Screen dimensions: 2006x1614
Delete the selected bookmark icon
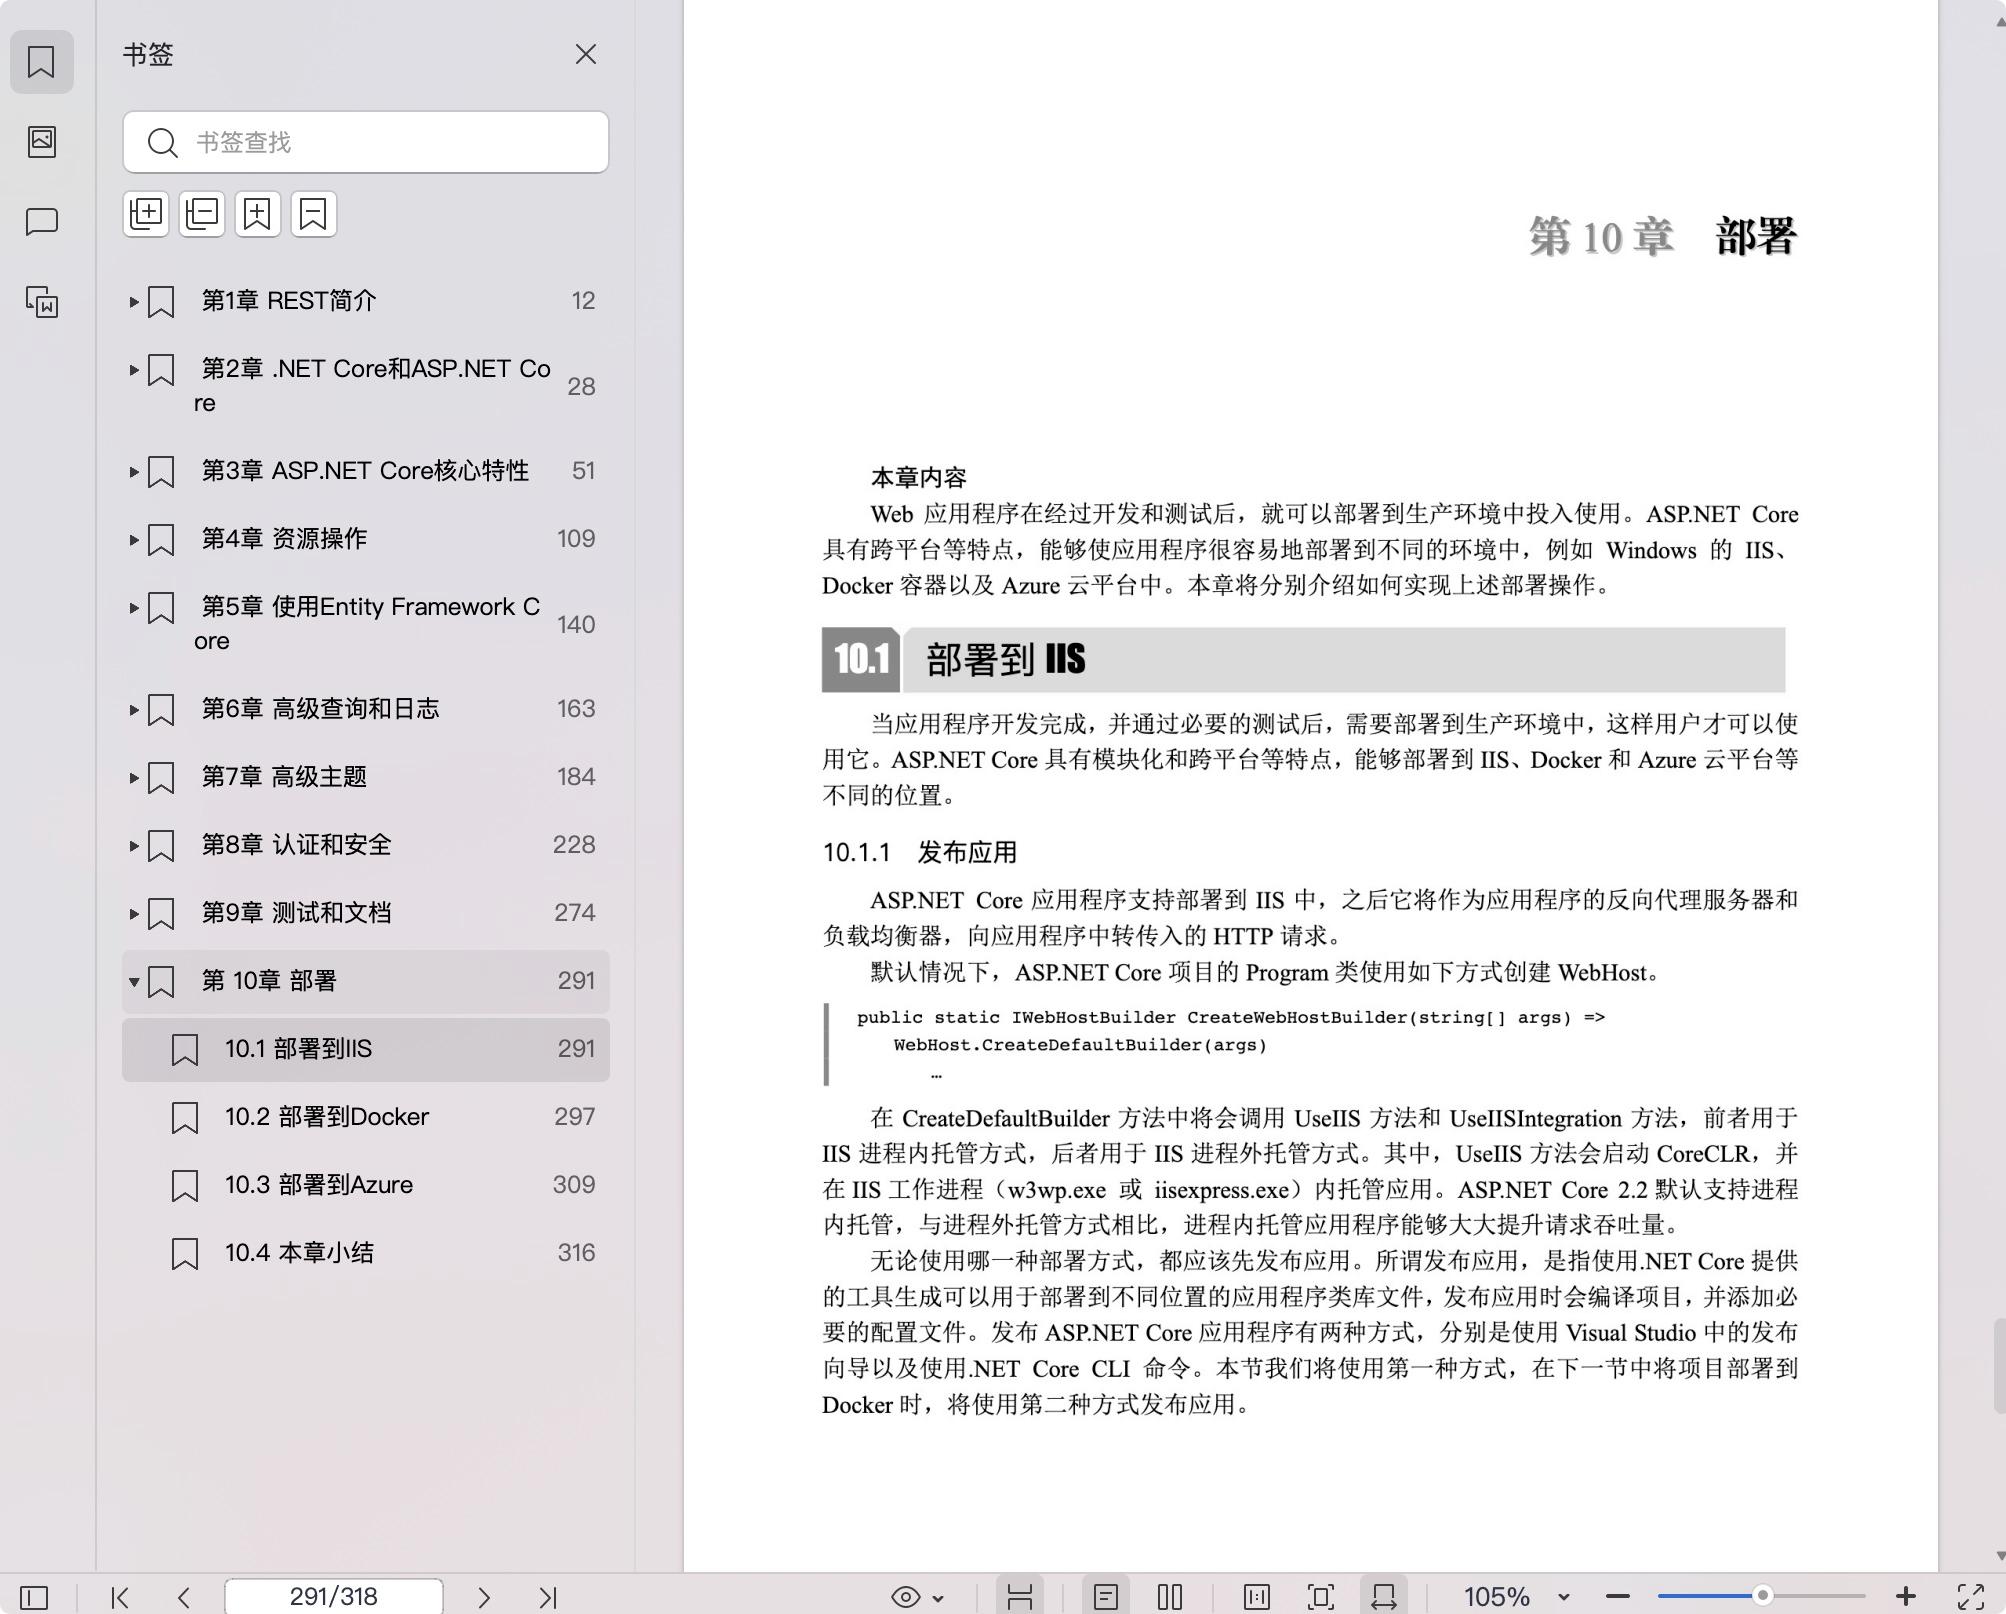[x=314, y=214]
